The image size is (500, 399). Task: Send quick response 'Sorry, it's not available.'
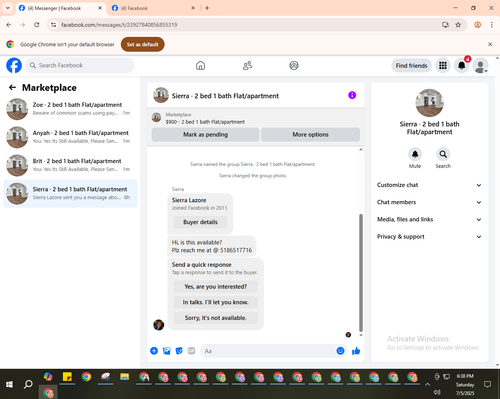(x=216, y=318)
